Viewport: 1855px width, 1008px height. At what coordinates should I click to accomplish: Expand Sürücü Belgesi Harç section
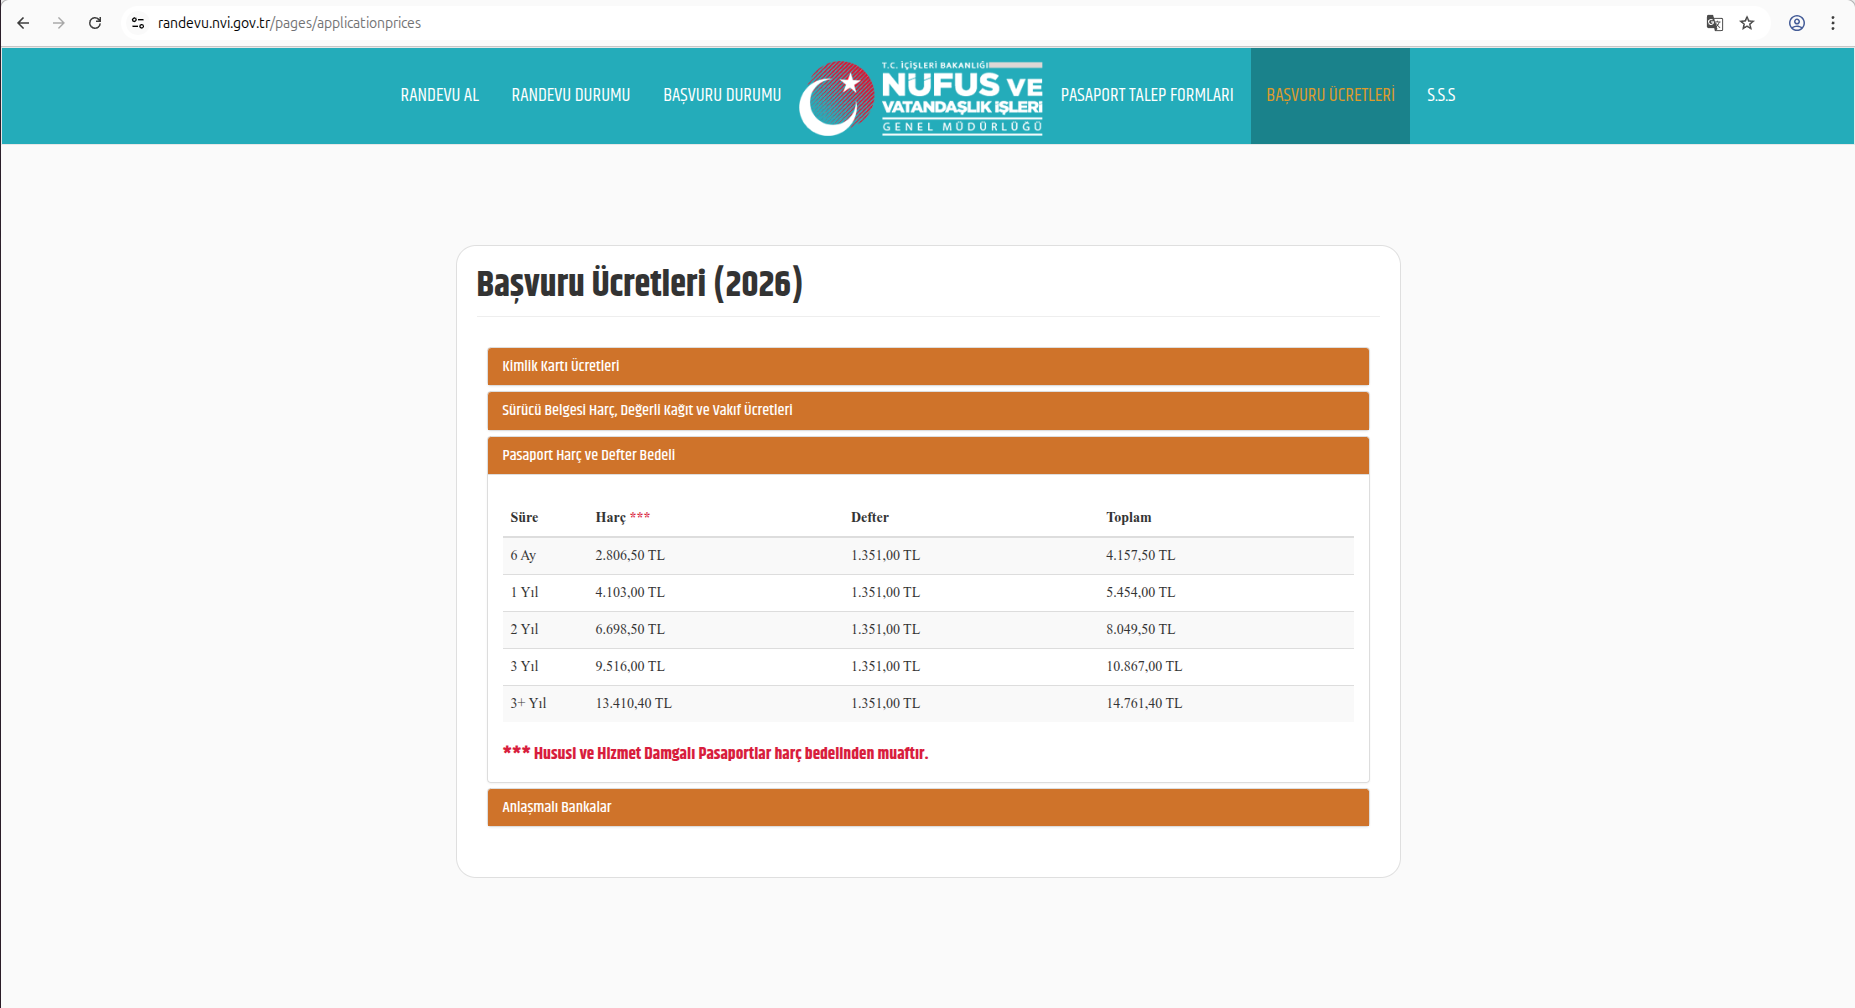click(928, 410)
